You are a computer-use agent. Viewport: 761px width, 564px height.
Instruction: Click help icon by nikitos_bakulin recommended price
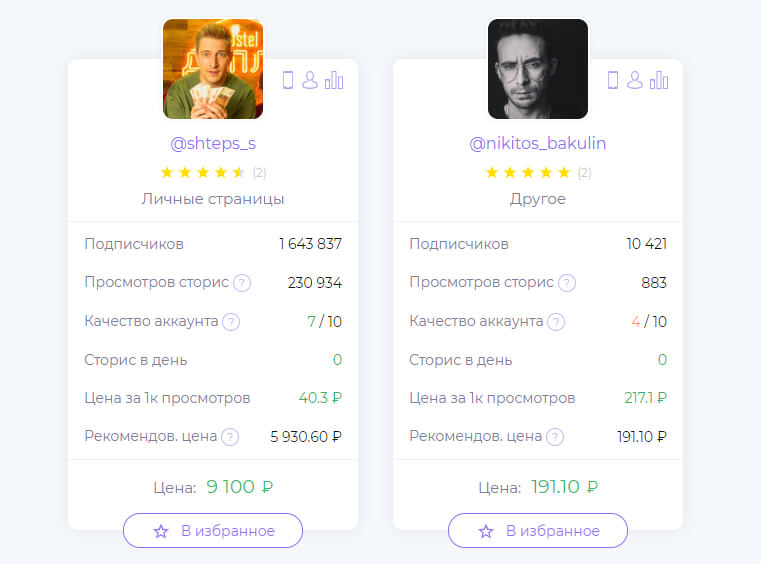(x=555, y=437)
